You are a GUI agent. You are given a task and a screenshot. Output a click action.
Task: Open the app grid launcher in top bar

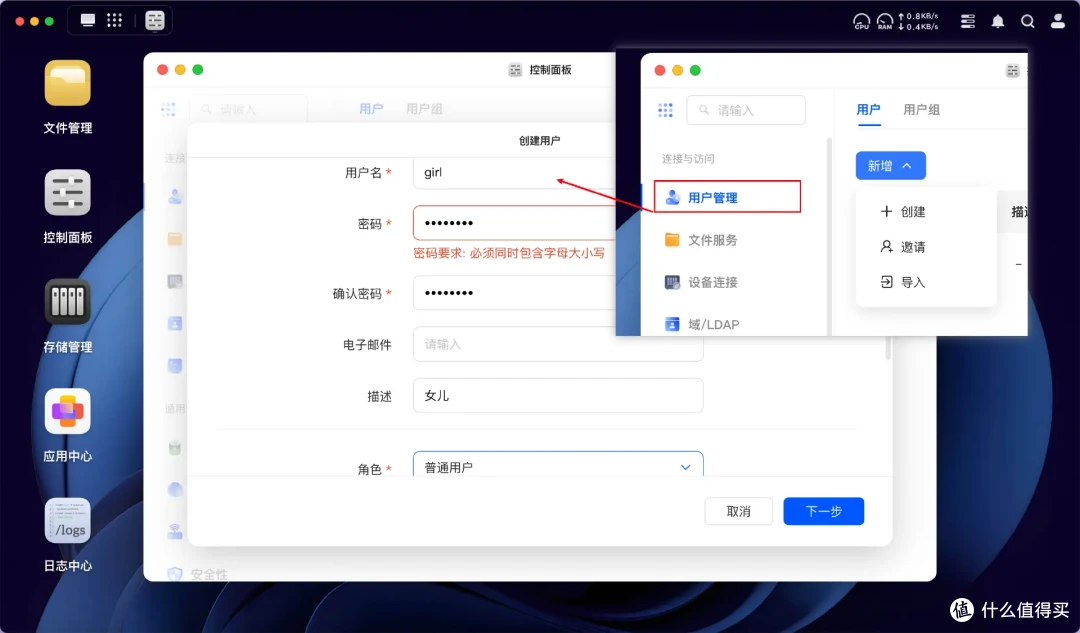coord(114,20)
